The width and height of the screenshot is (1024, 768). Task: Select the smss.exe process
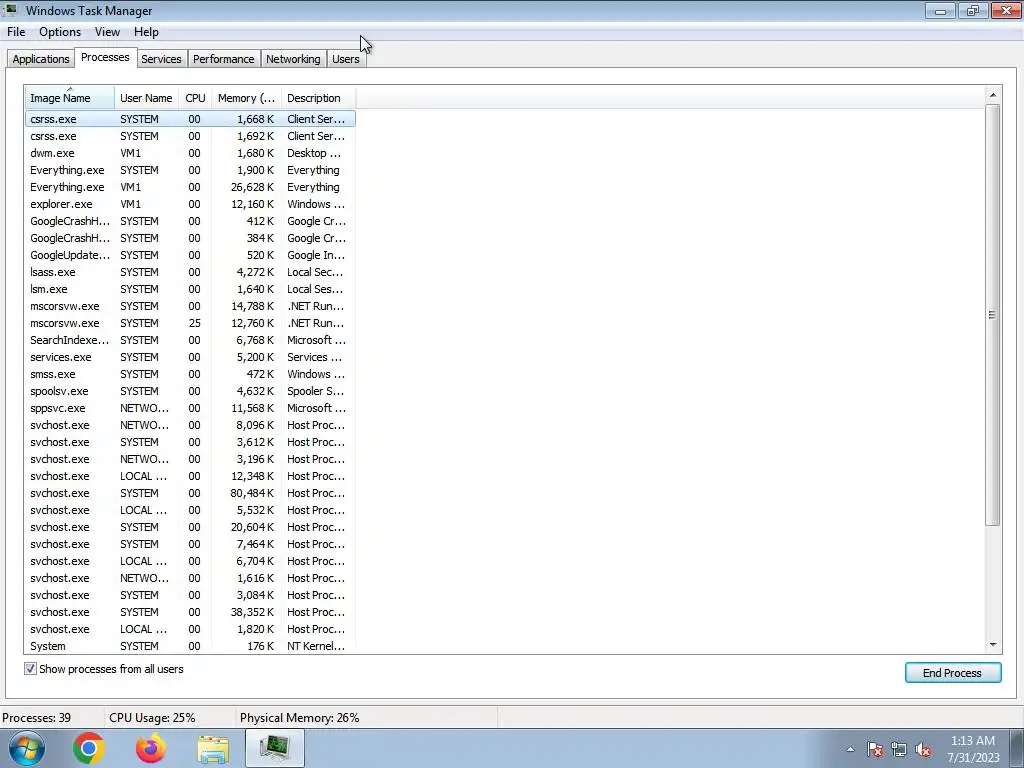190,374
